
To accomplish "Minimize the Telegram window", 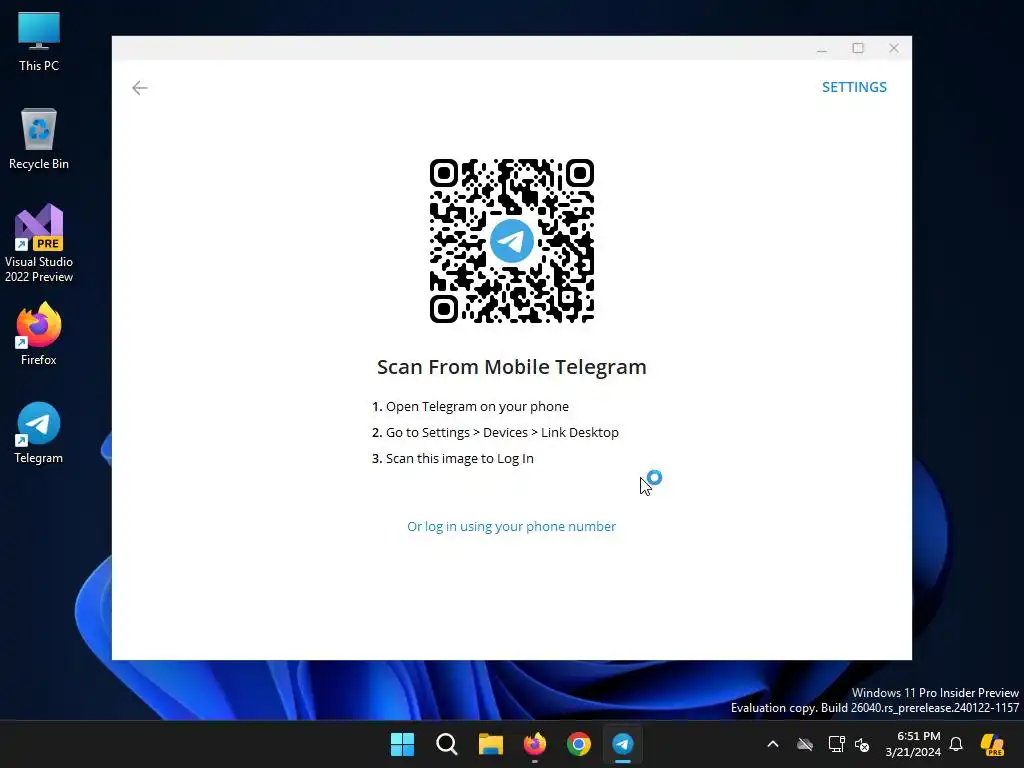I will pyautogui.click(x=822, y=48).
